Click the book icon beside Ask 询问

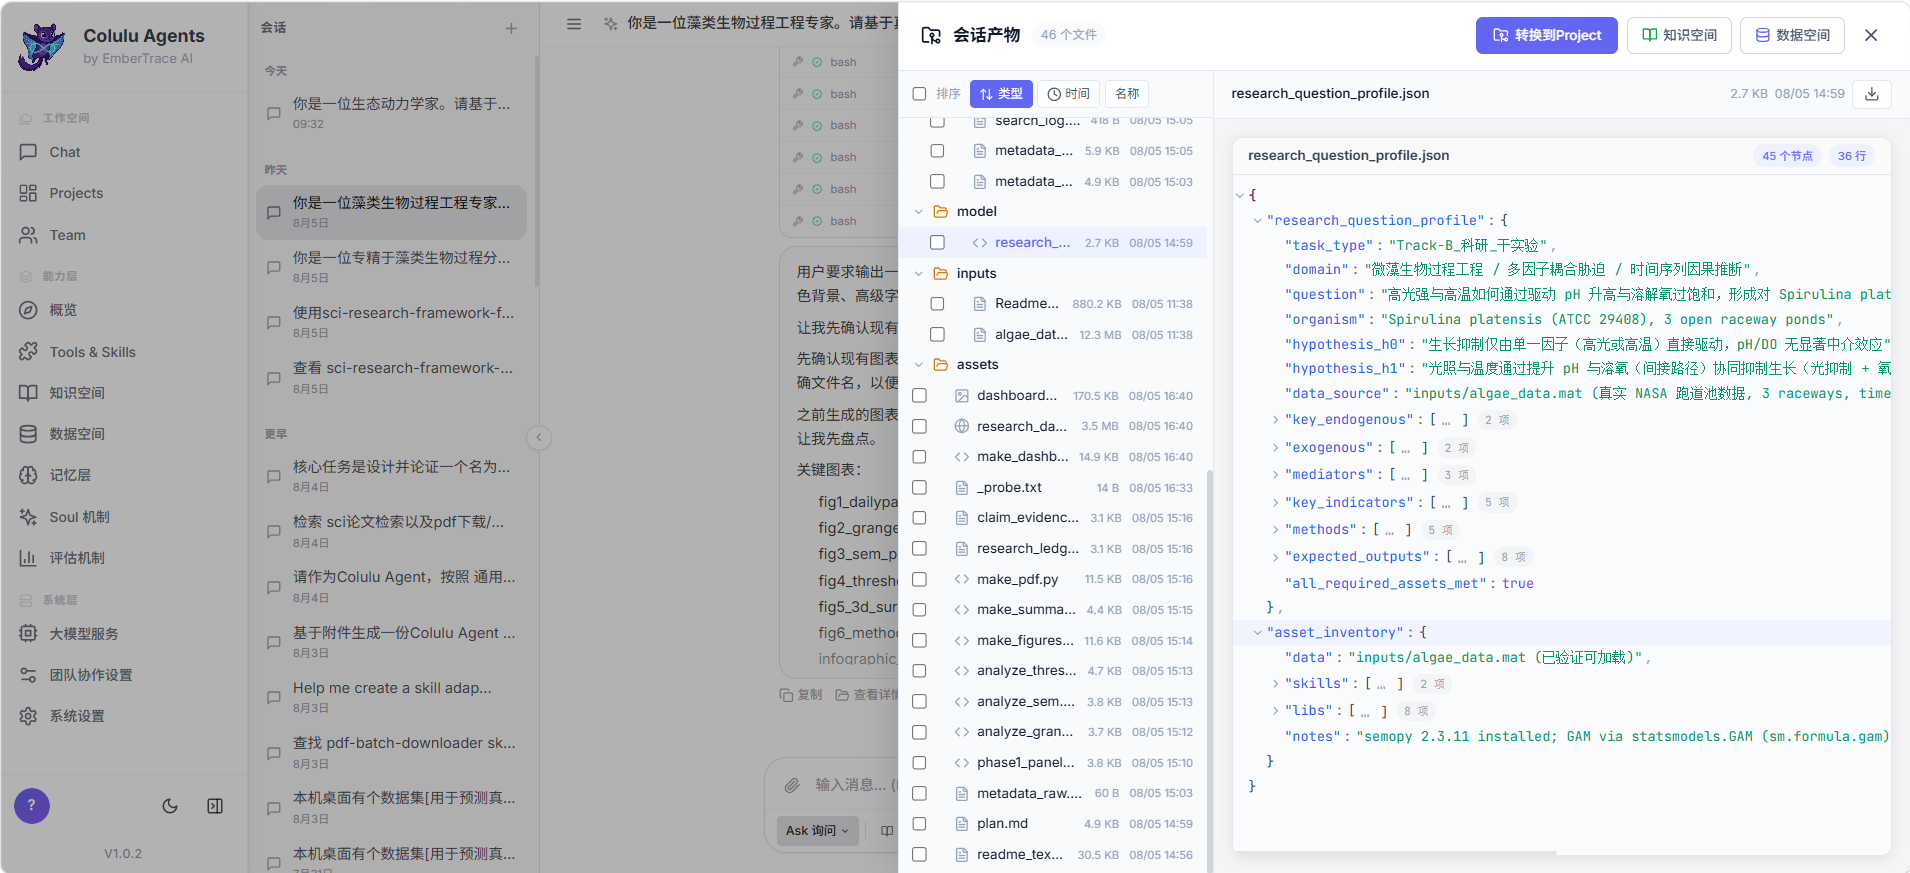coord(887,831)
